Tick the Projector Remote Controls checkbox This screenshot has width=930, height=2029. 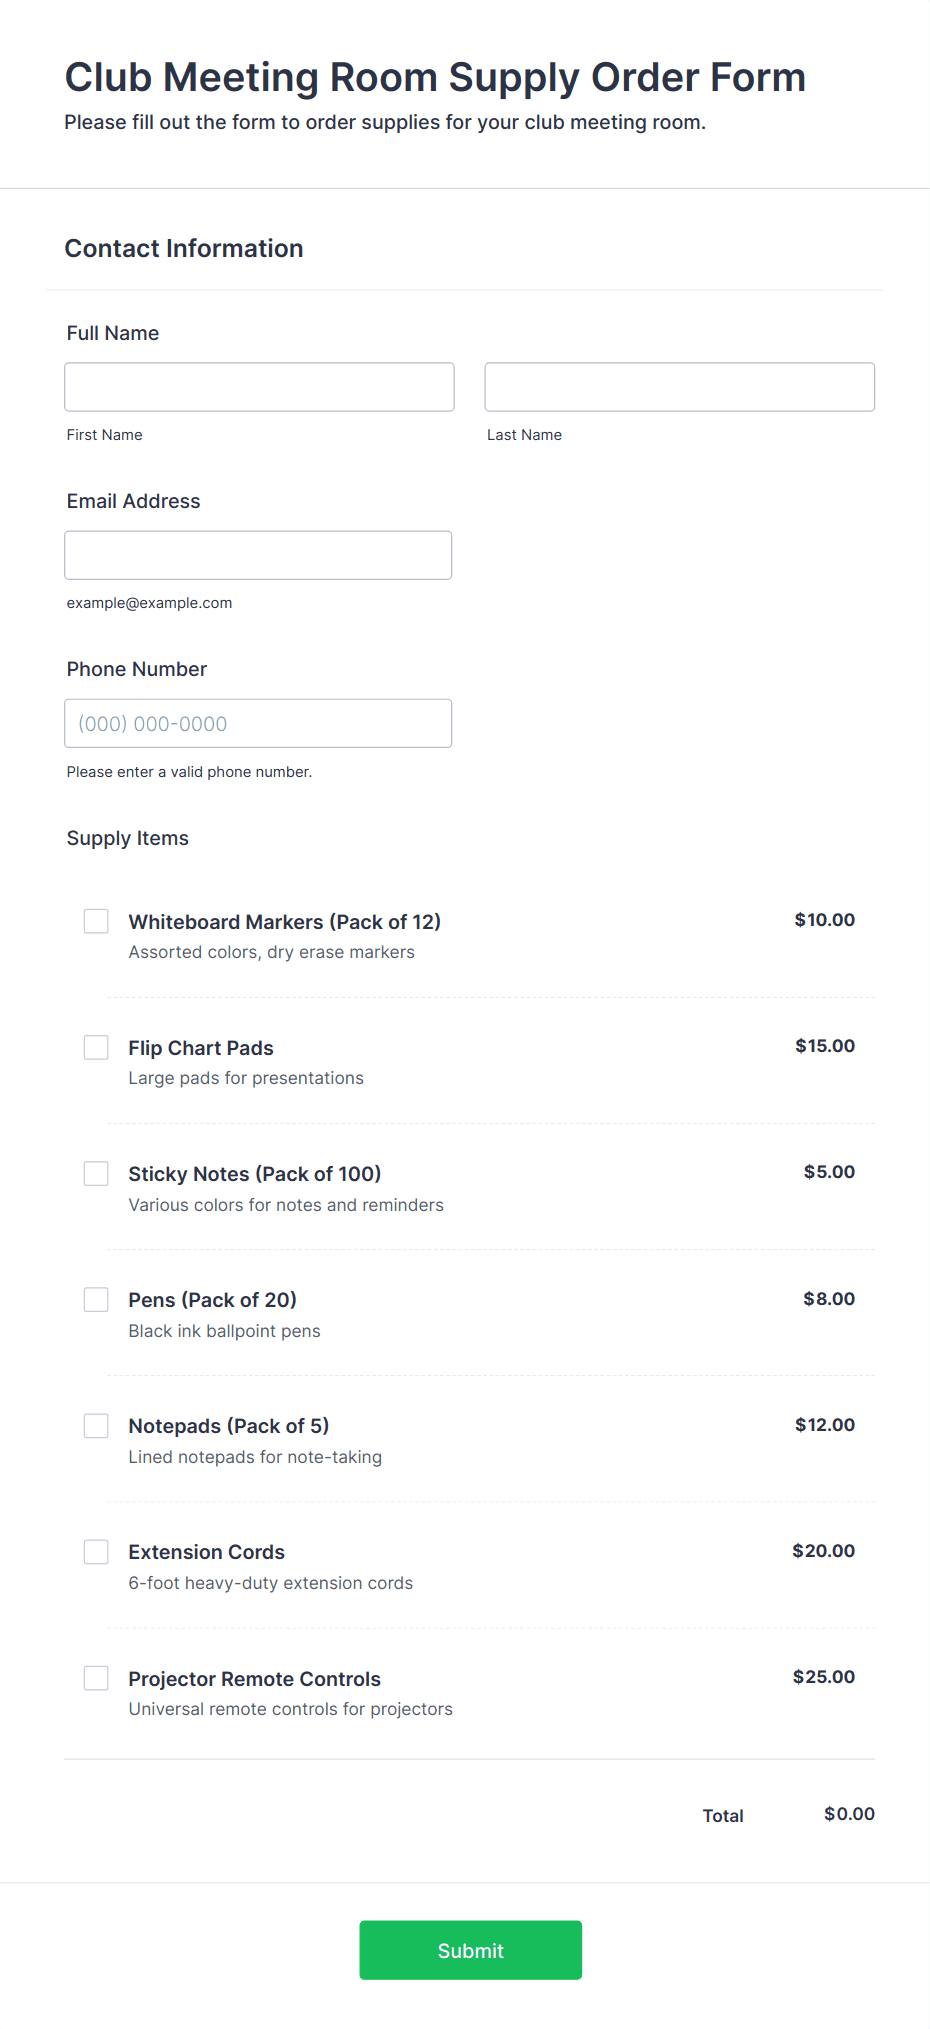(x=96, y=1677)
